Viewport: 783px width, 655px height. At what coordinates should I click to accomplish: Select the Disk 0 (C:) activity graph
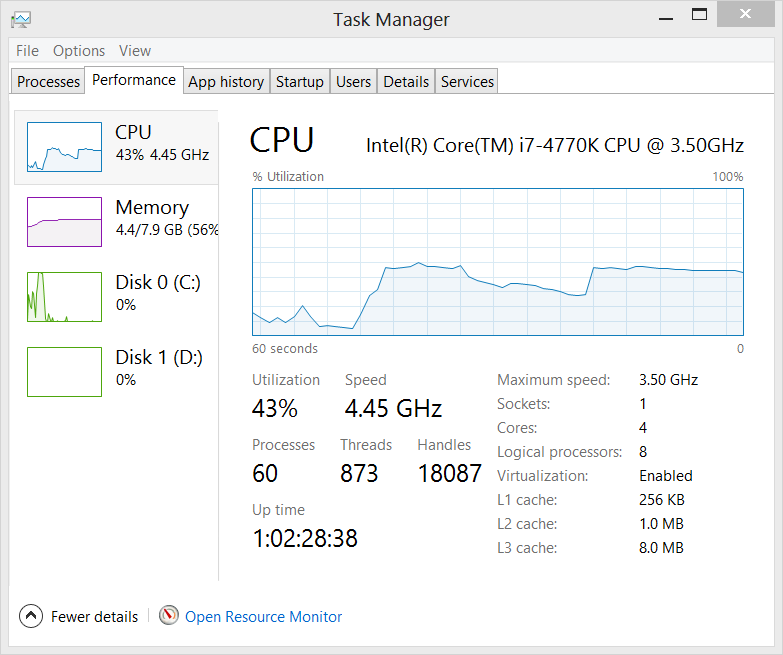pos(64,297)
